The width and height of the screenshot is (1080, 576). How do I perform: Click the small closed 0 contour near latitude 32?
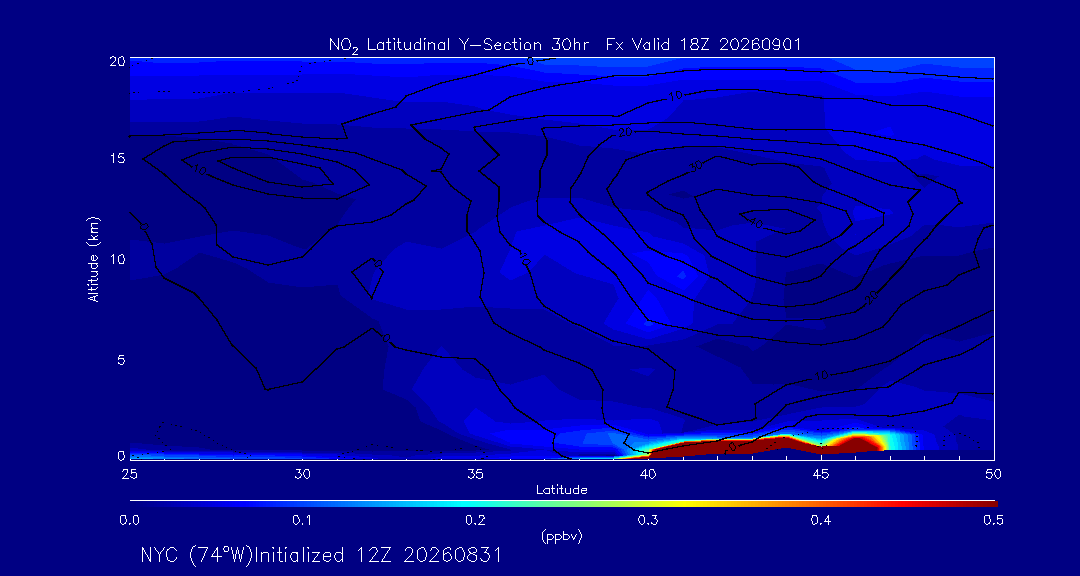pyautogui.click(x=368, y=278)
